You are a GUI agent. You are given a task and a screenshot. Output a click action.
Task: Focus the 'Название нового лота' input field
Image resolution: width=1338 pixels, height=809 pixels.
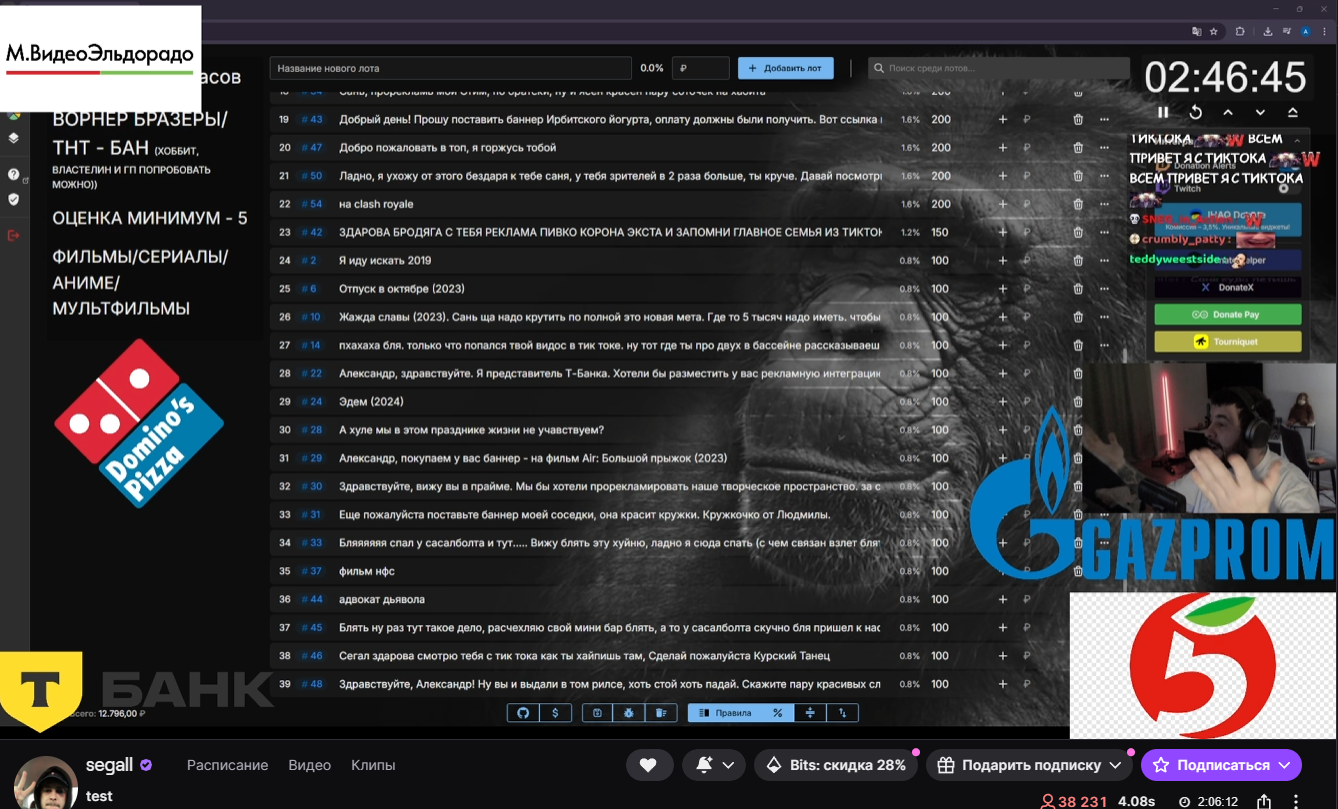[x=450, y=68]
